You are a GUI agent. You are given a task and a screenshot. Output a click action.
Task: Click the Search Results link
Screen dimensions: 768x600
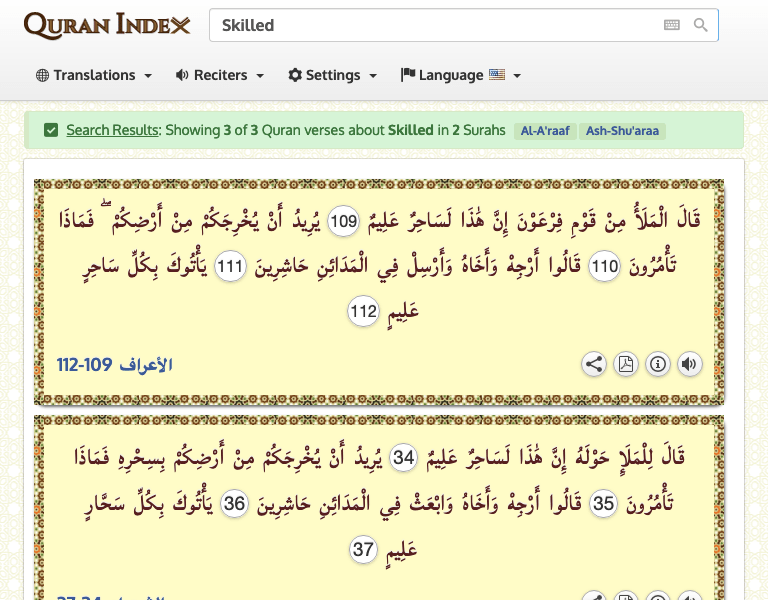(x=113, y=130)
